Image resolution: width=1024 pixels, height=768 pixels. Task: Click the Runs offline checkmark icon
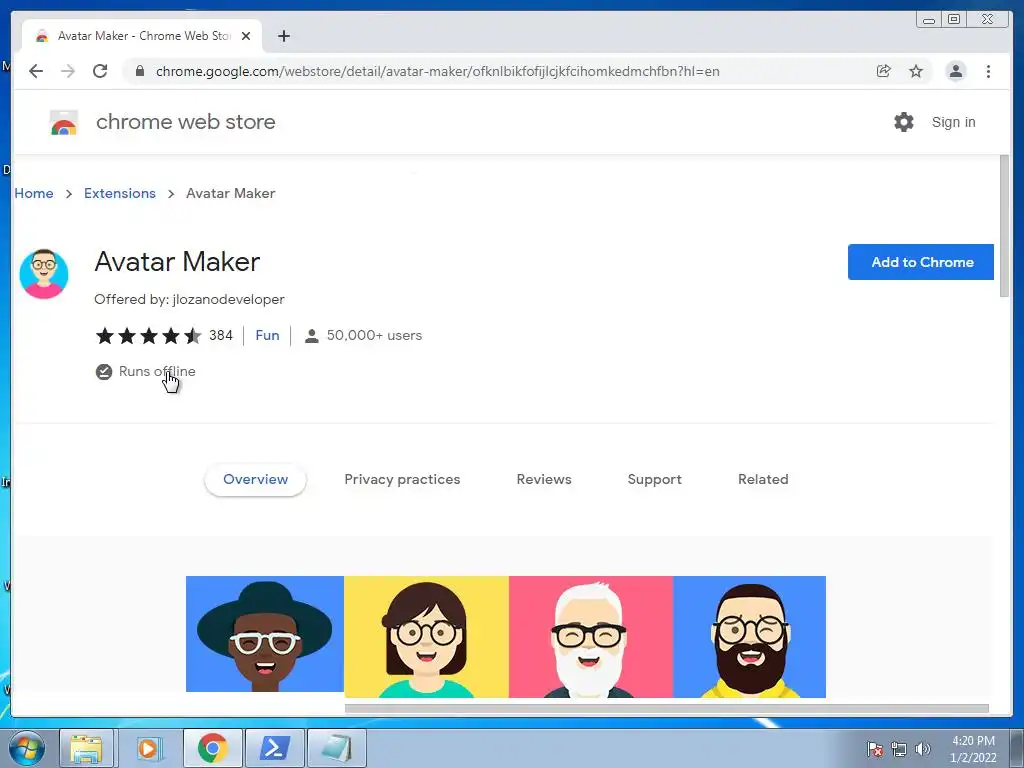[x=104, y=372]
